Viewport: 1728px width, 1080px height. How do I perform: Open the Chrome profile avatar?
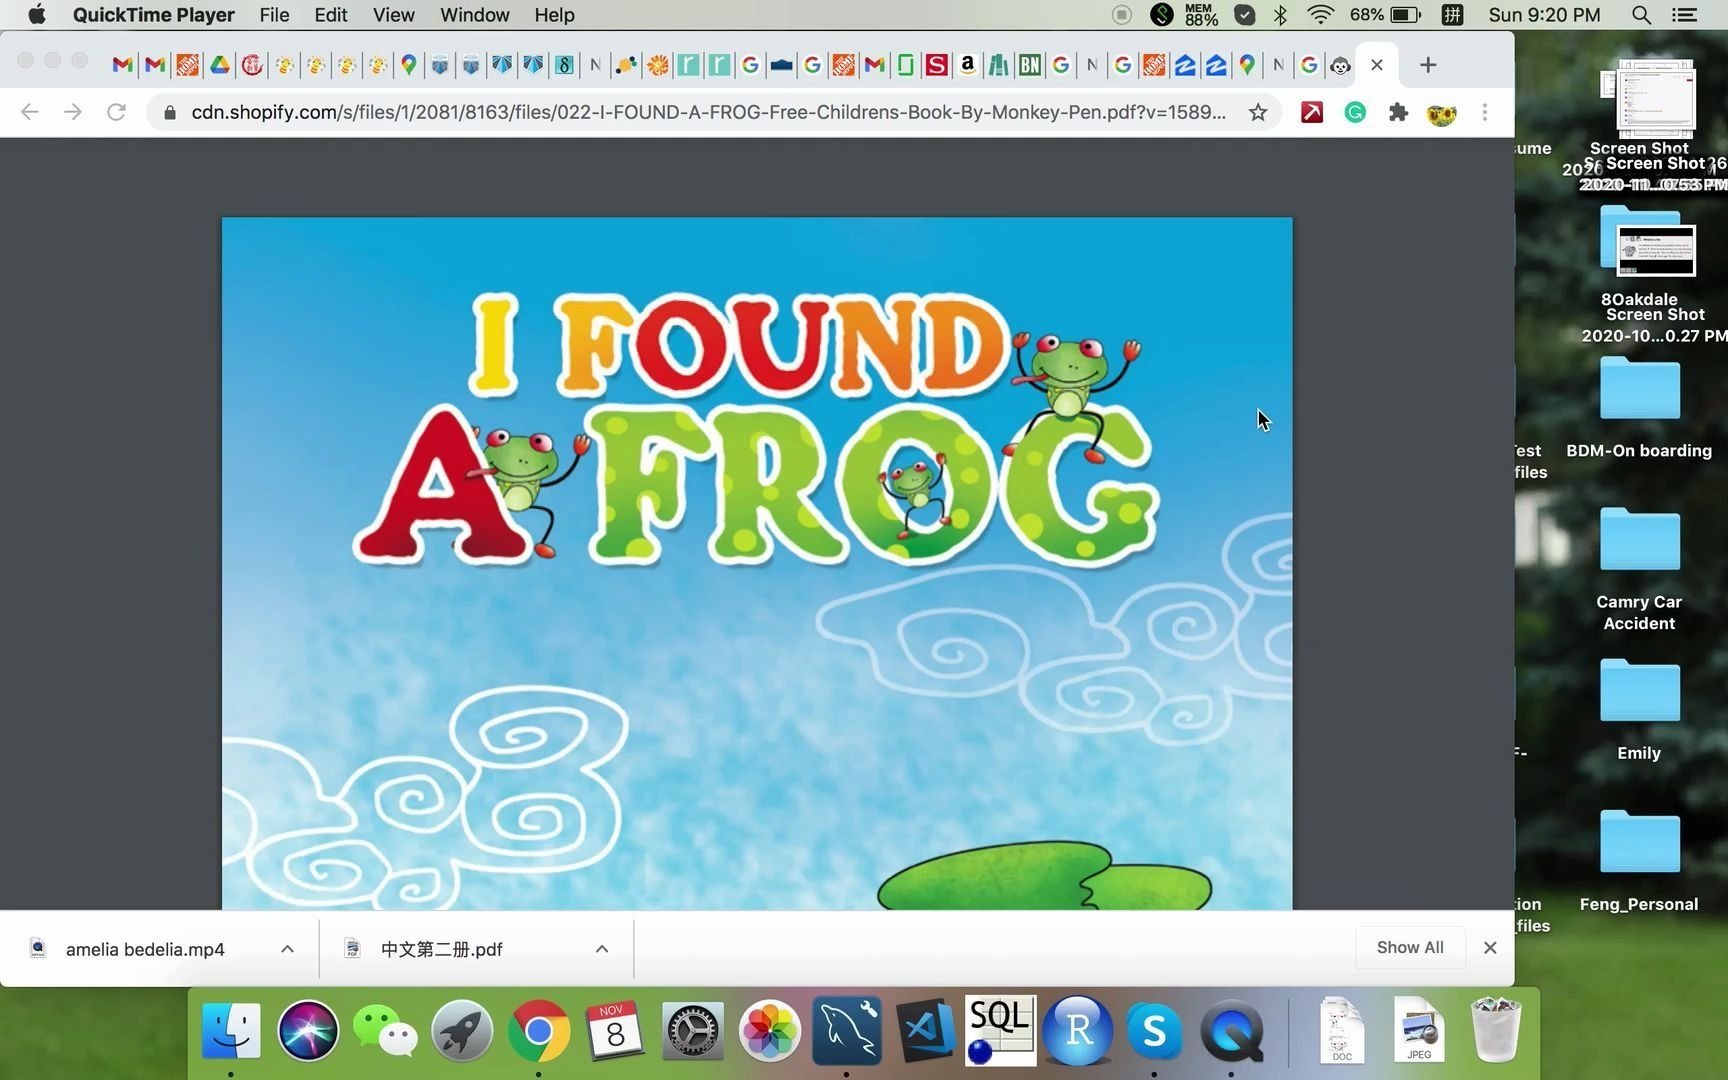point(1441,113)
